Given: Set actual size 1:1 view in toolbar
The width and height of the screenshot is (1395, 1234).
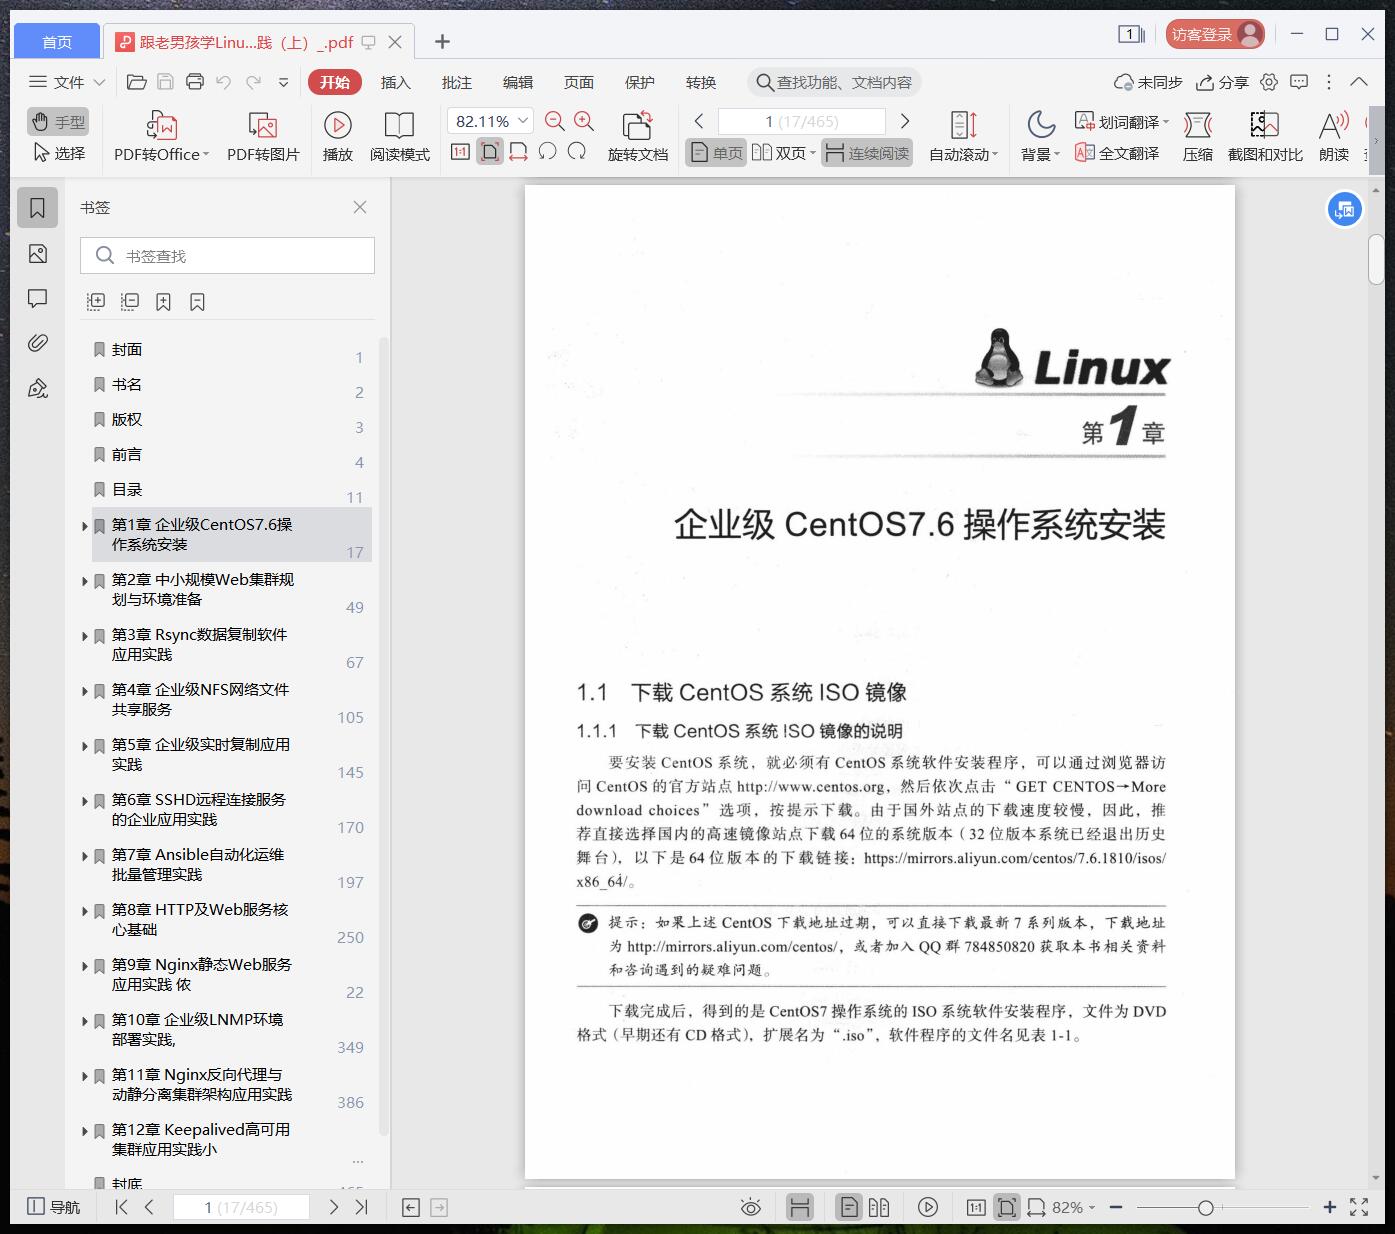Looking at the screenshot, I should click(x=460, y=152).
